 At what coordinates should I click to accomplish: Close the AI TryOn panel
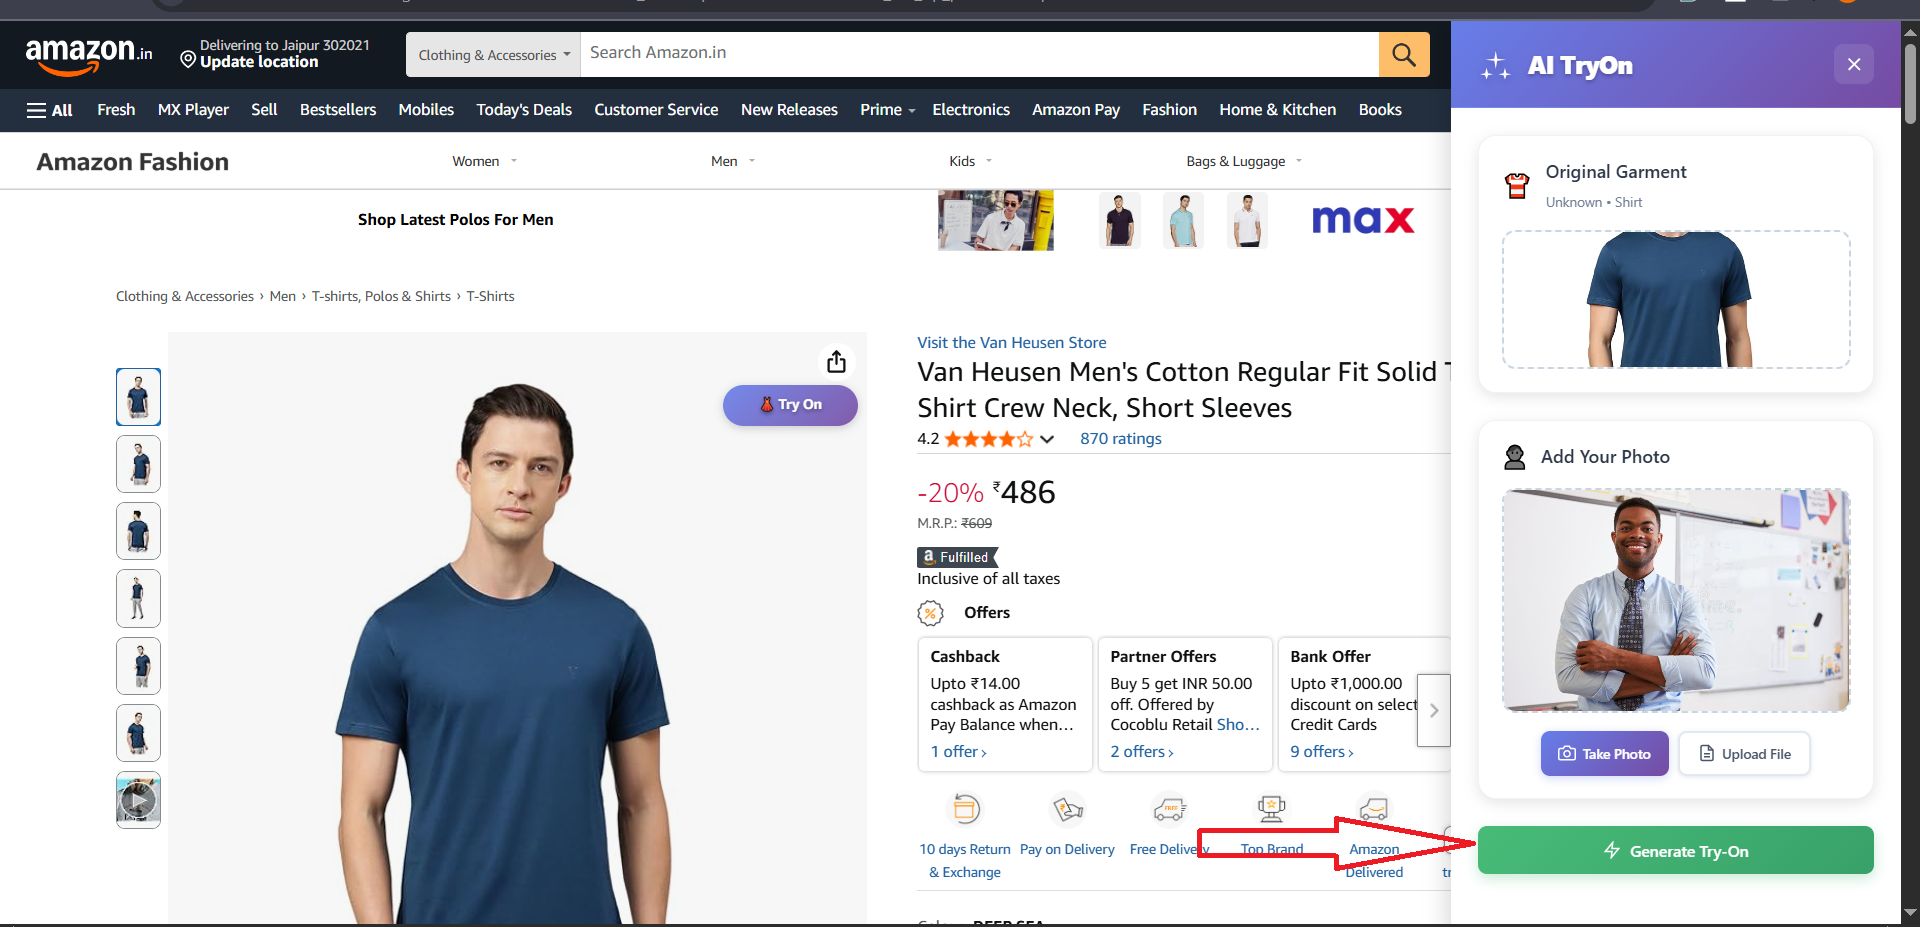[x=1853, y=65]
